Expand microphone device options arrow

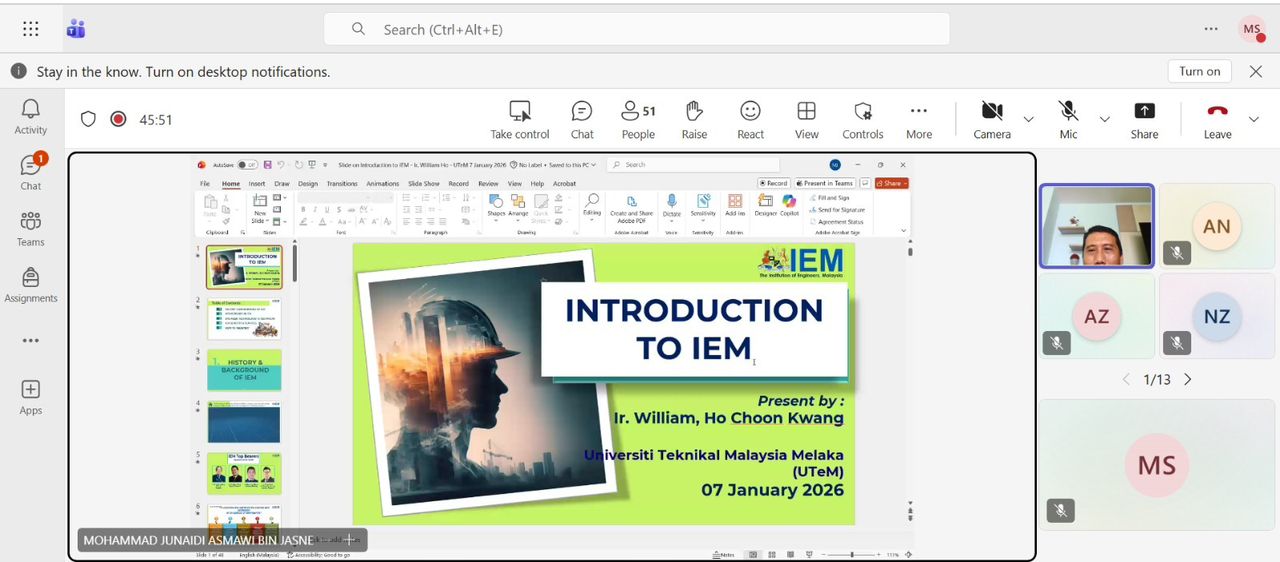tap(1105, 119)
